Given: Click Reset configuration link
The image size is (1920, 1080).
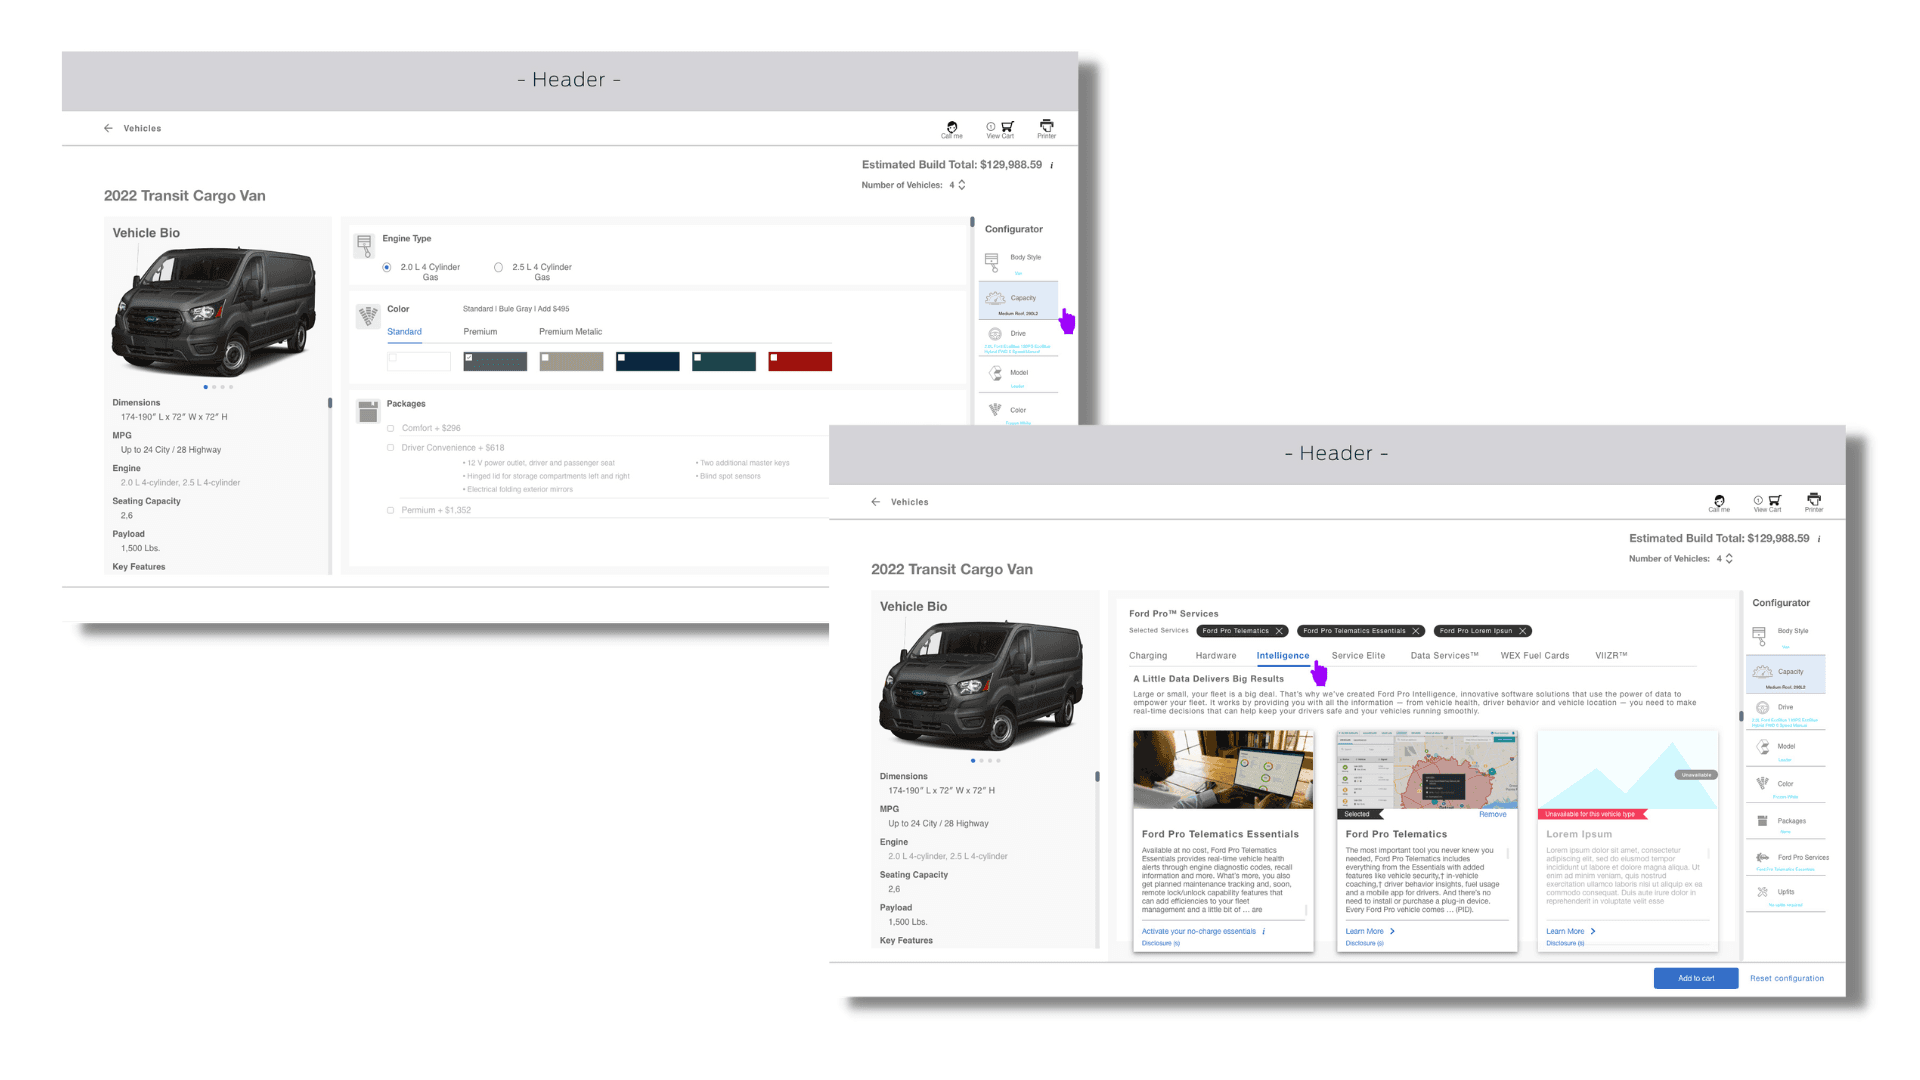Looking at the screenshot, I should pyautogui.click(x=1787, y=979).
